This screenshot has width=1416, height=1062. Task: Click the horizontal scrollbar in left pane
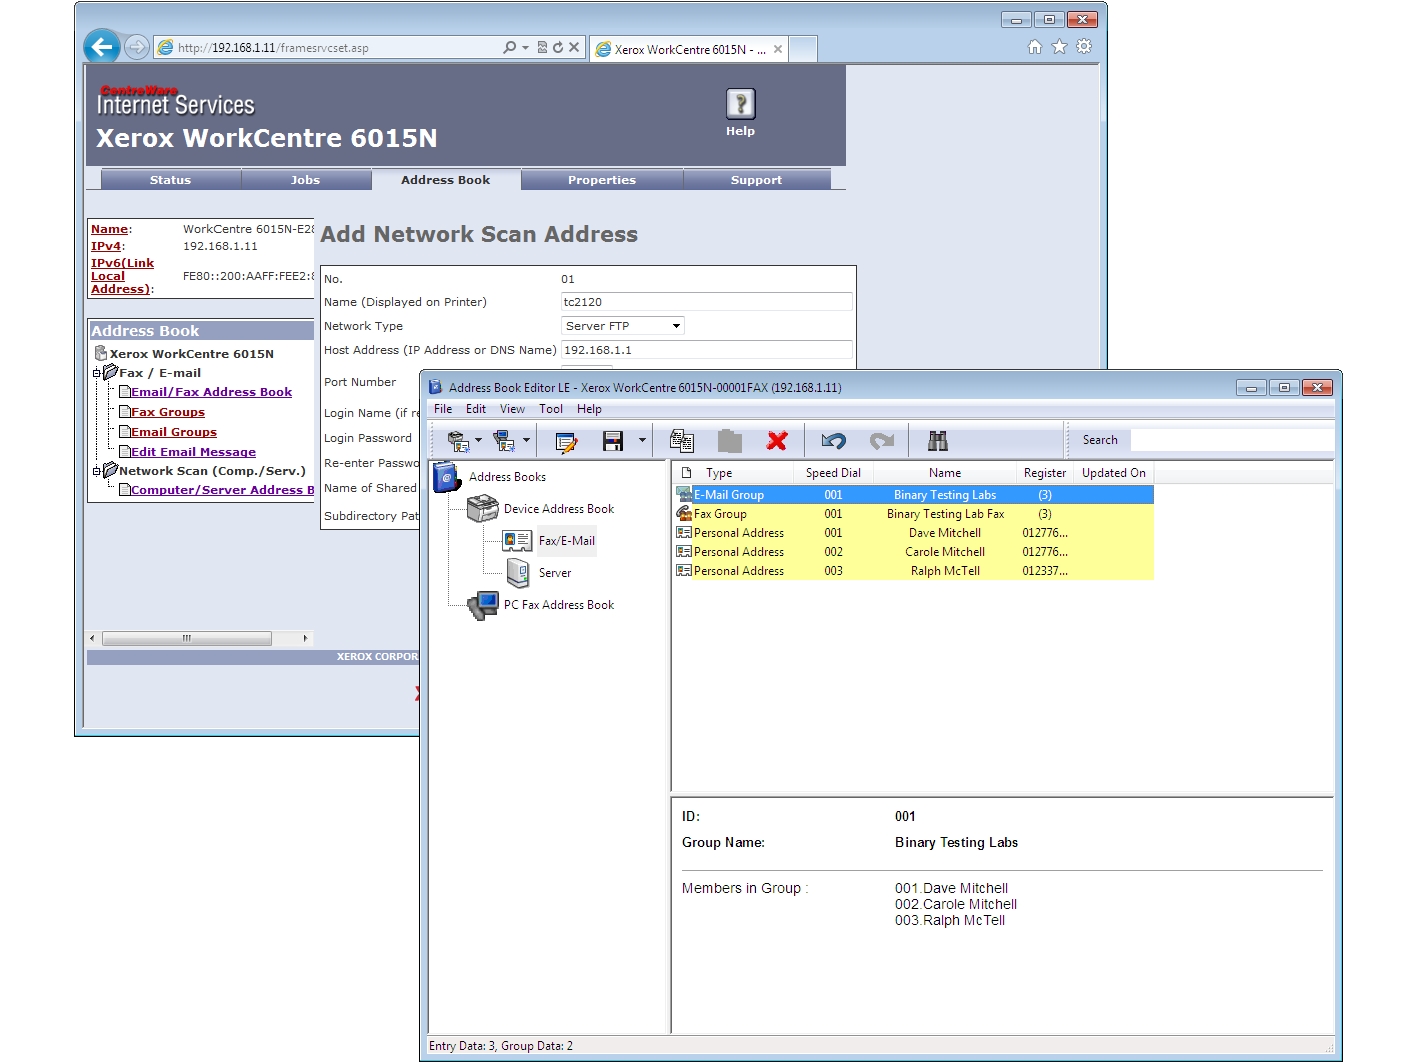[187, 638]
